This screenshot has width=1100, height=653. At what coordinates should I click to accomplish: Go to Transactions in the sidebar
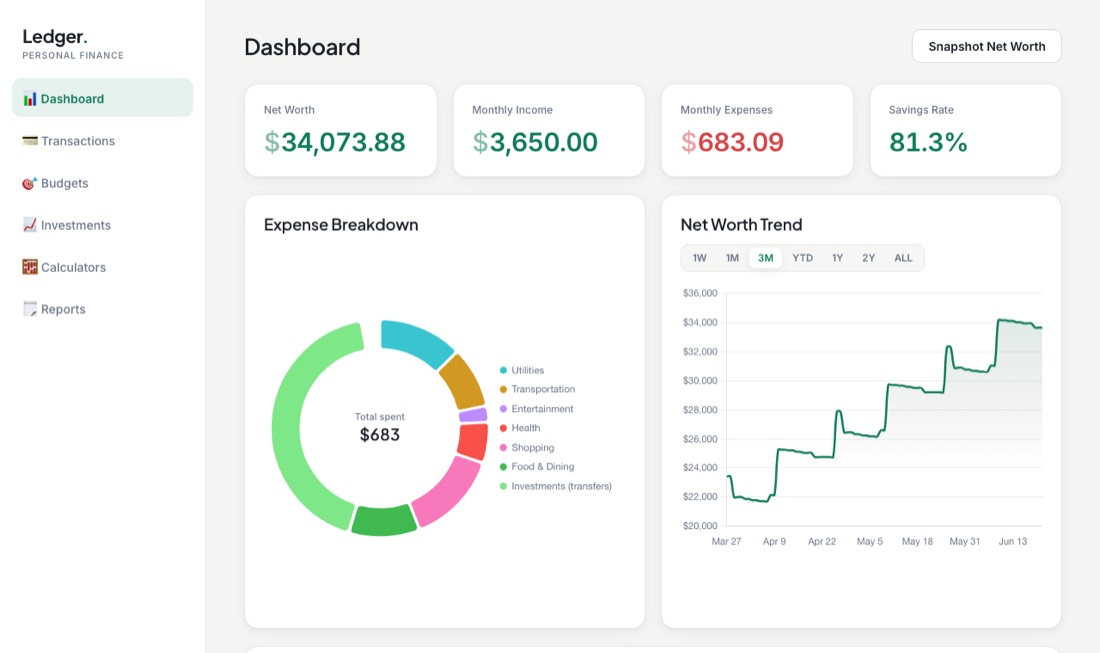(102, 140)
